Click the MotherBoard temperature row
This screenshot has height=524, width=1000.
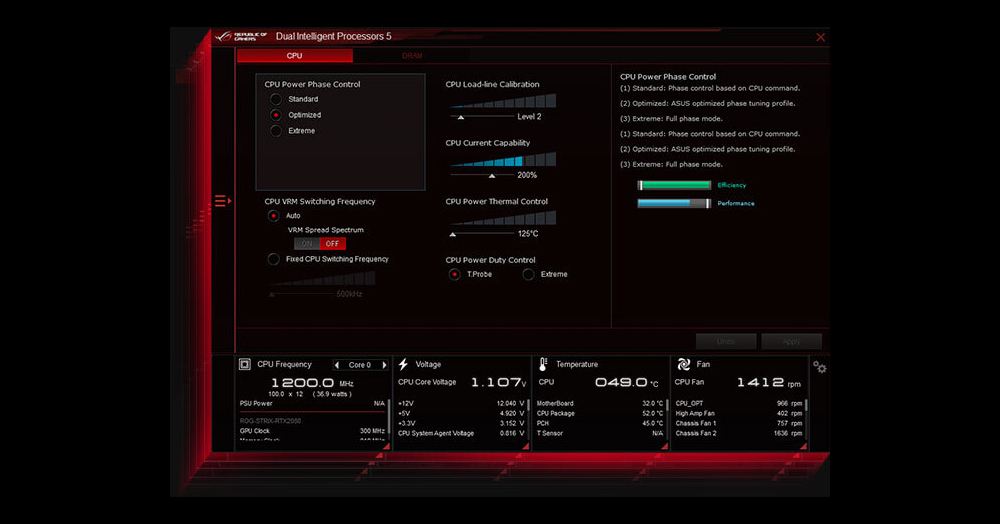pos(600,404)
